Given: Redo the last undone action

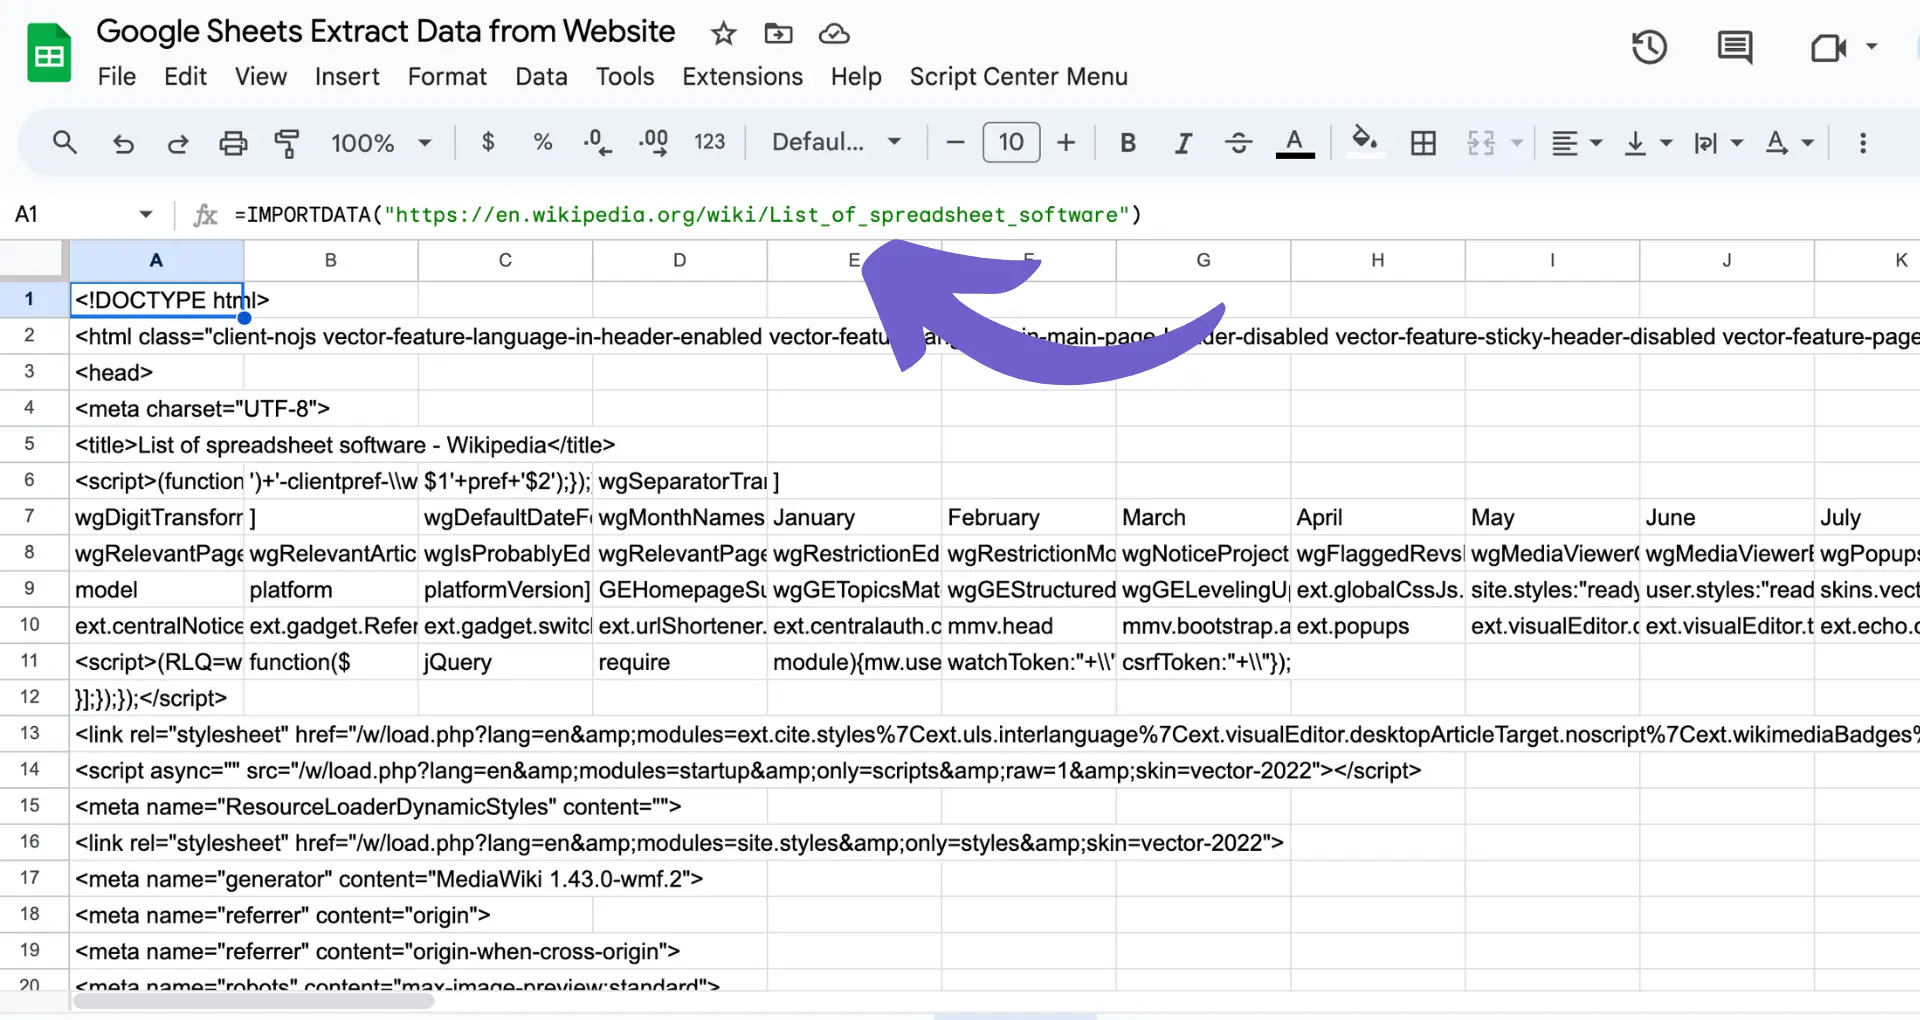Looking at the screenshot, I should point(178,143).
